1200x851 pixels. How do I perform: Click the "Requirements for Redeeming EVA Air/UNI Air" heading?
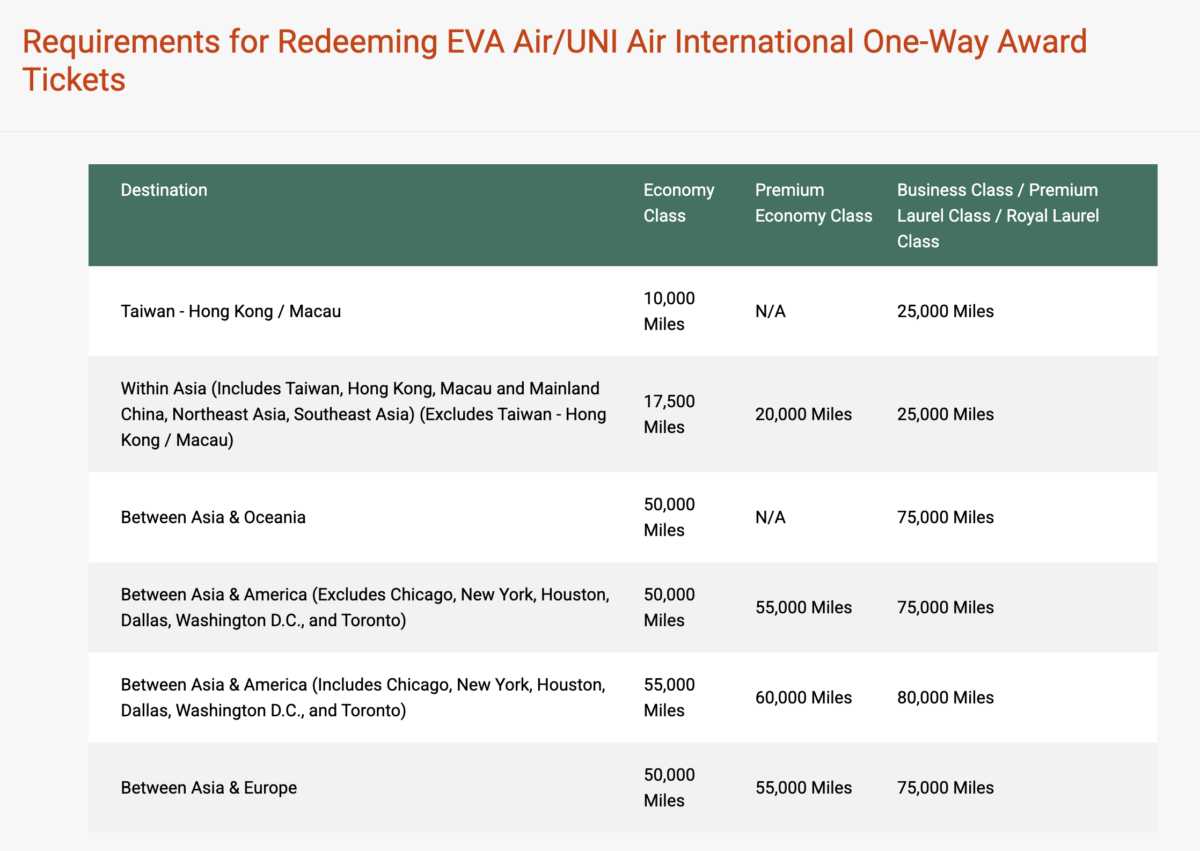[x=554, y=60]
